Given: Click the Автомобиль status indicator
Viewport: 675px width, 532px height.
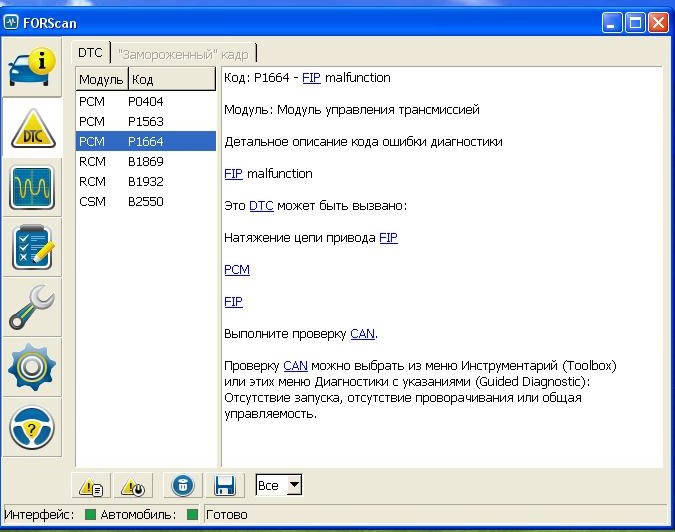Looking at the screenshot, I should pos(192,514).
